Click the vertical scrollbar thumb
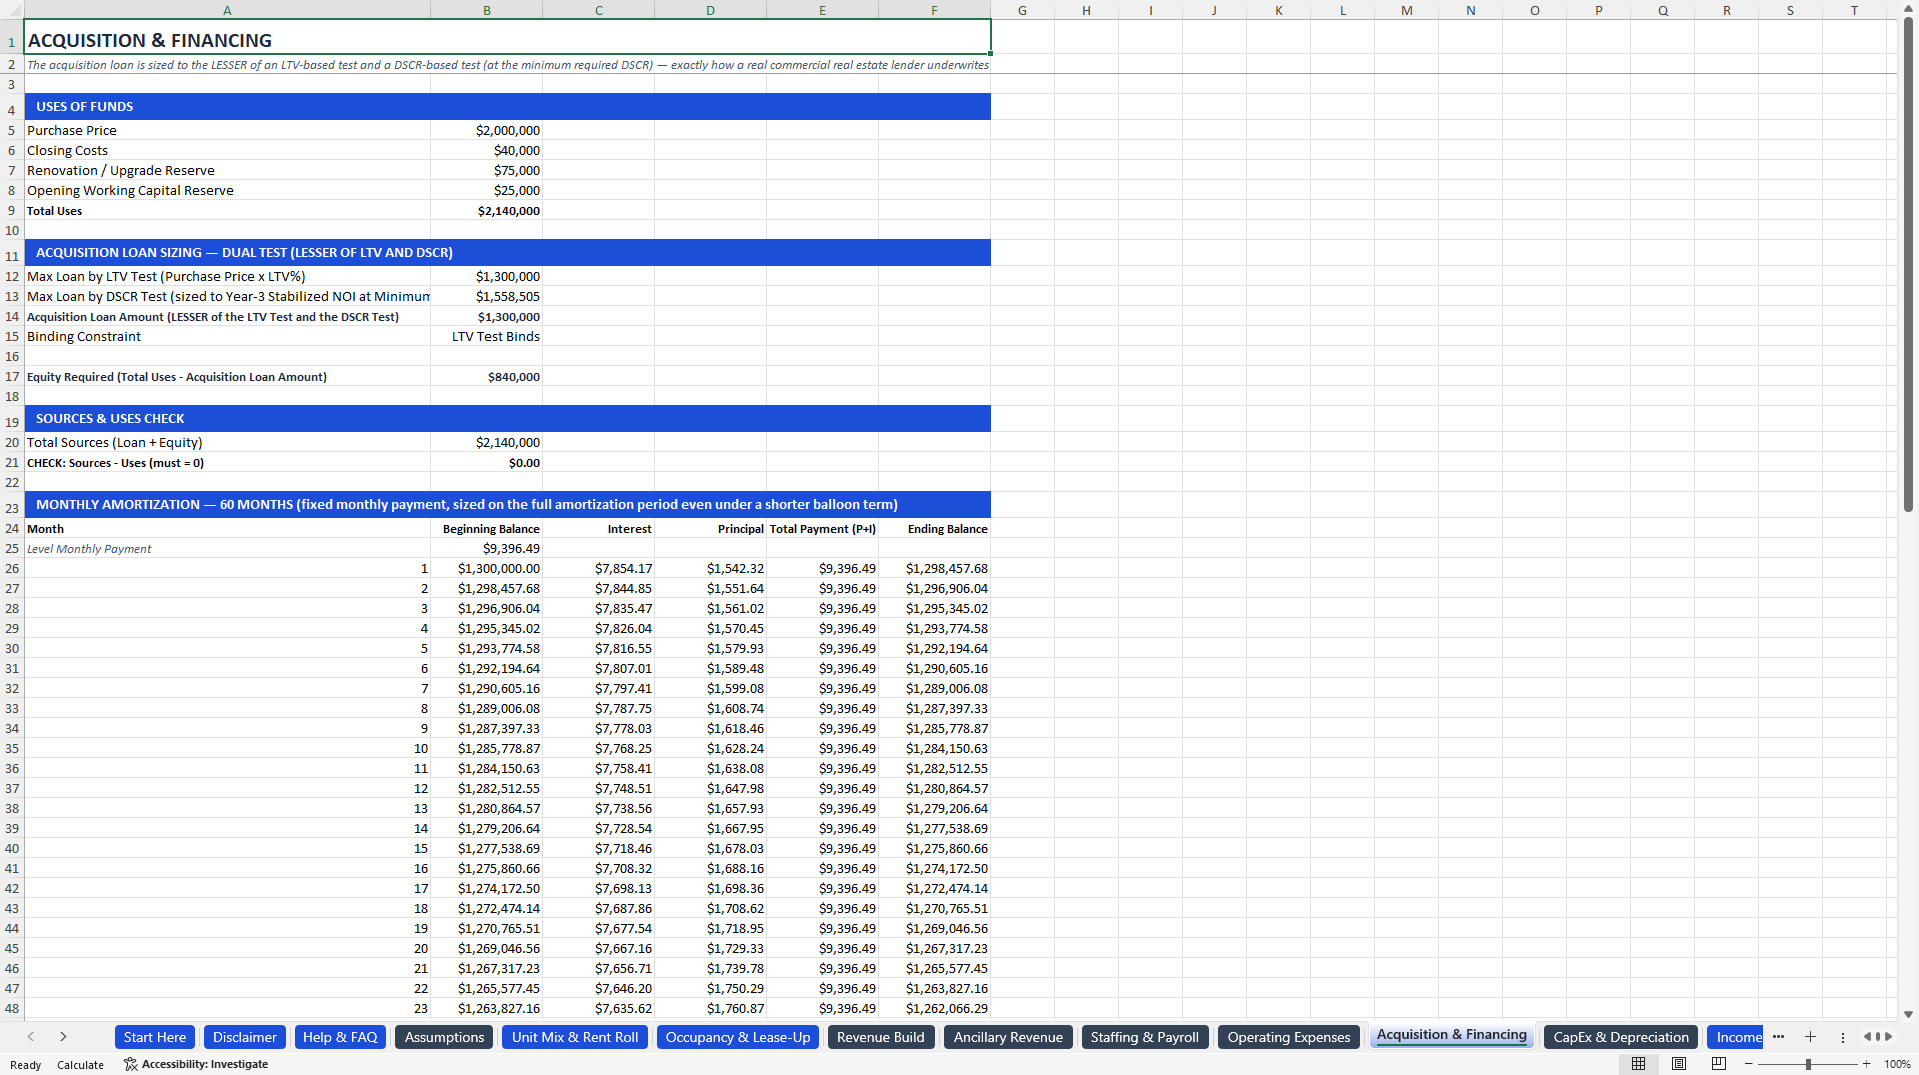This screenshot has width=1919, height=1075. coord(1908,265)
